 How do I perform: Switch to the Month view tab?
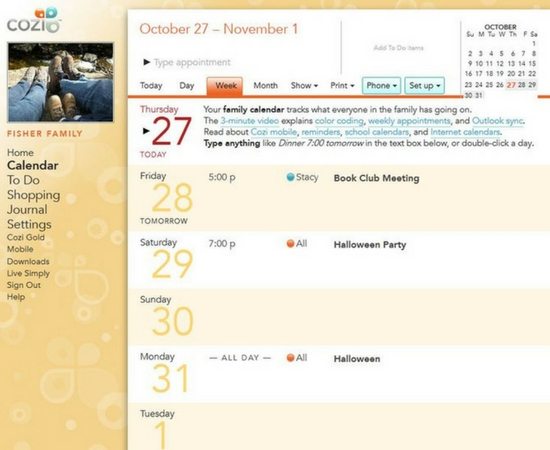point(266,86)
